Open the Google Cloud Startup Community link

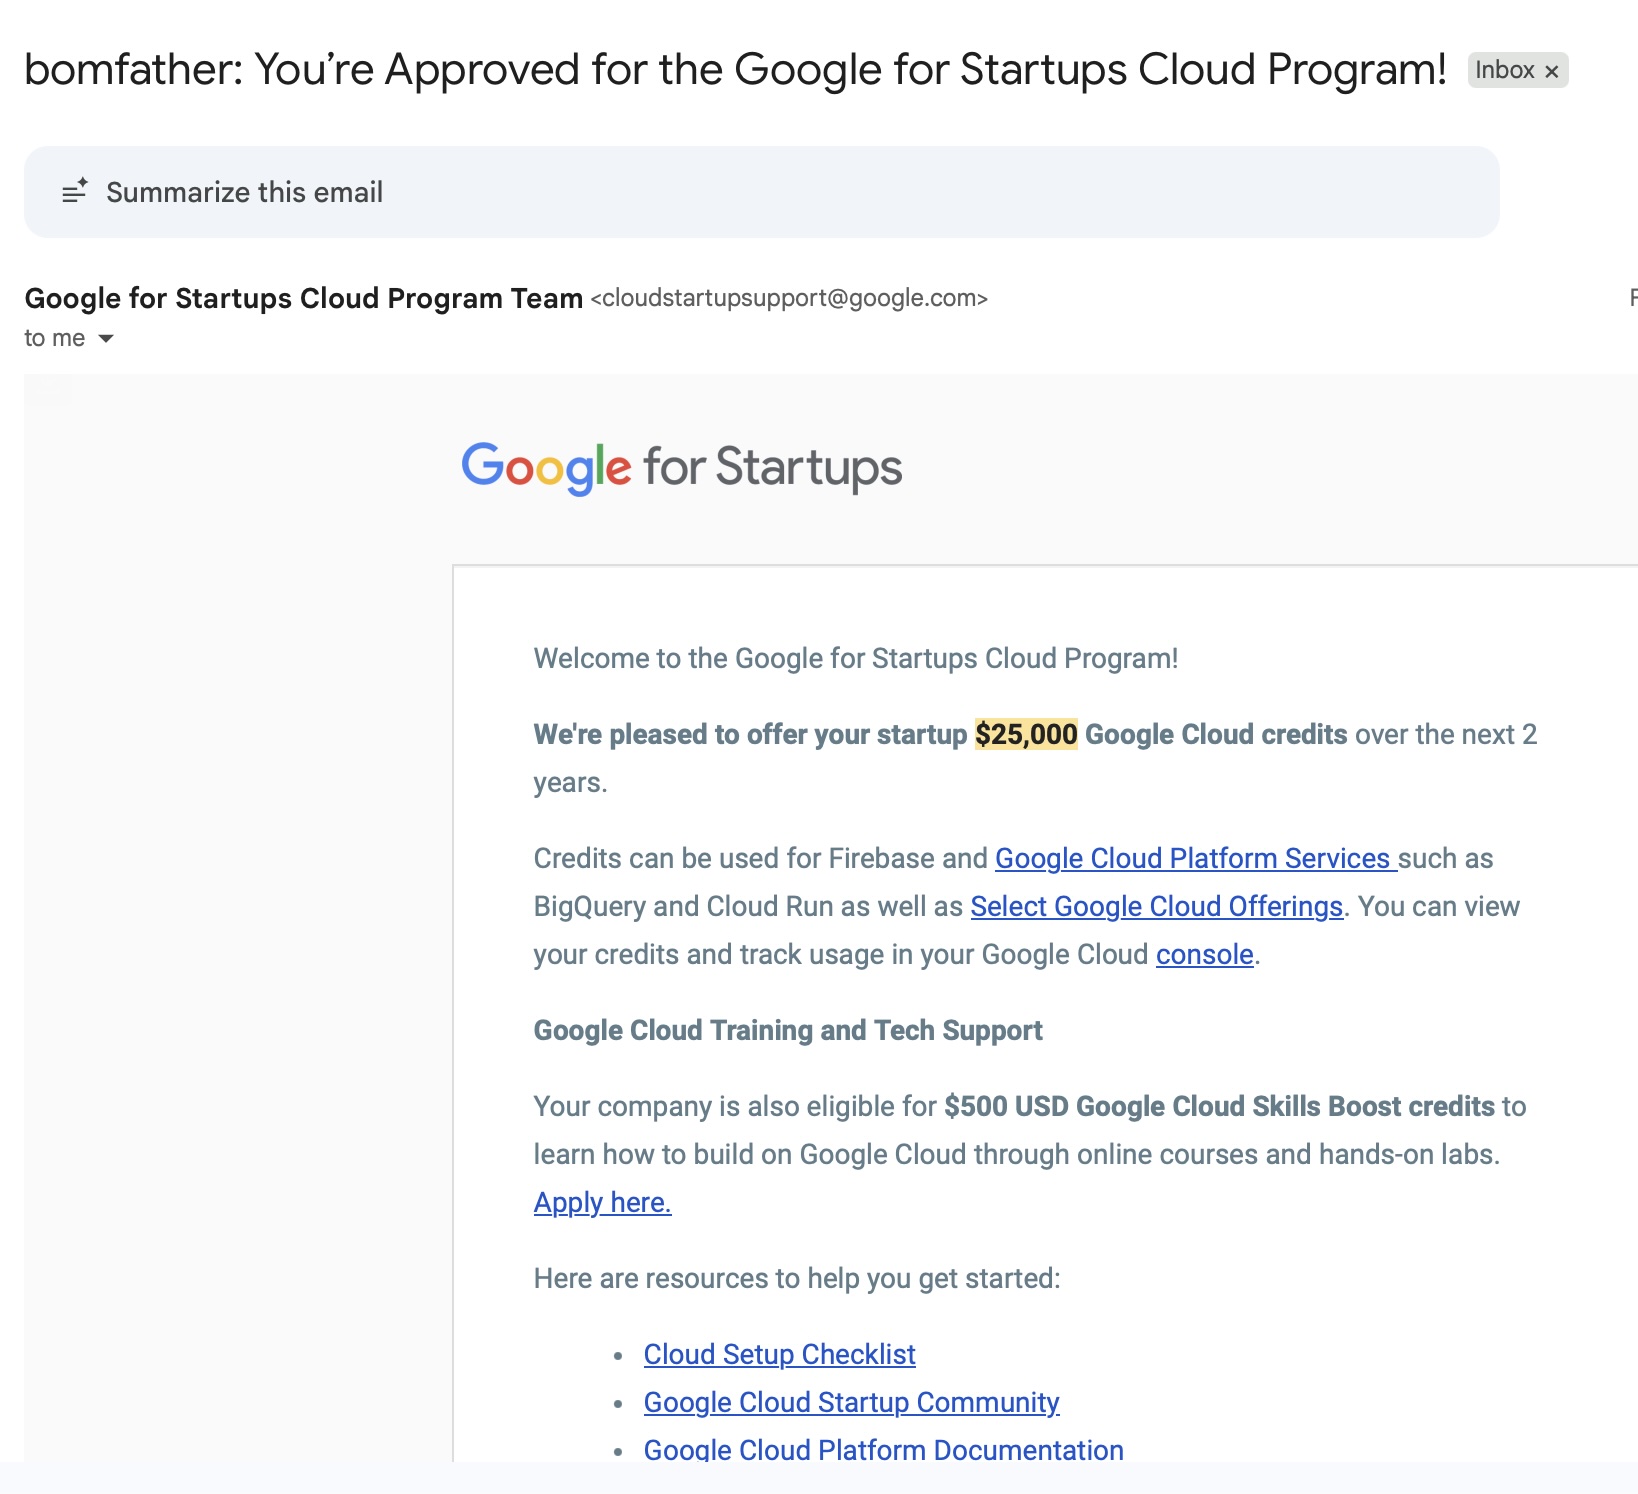[x=851, y=1402]
